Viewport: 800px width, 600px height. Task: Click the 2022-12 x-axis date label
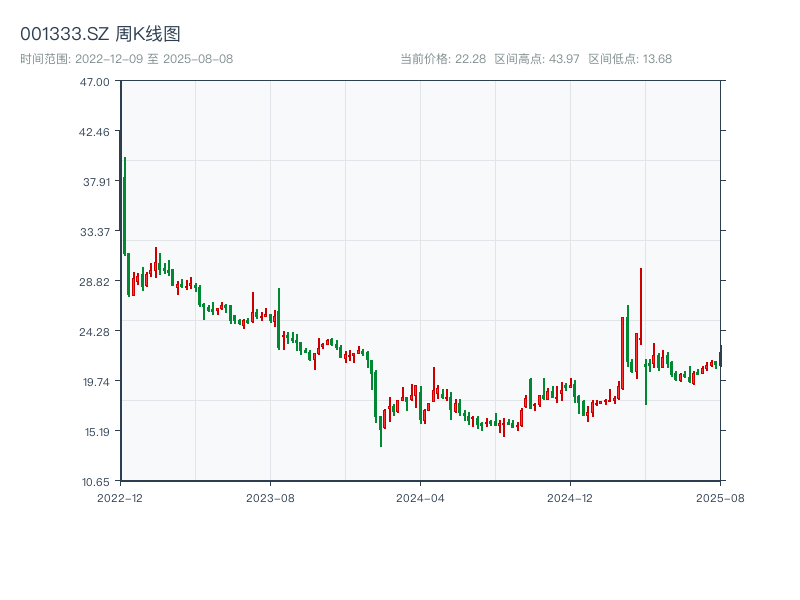[x=120, y=497]
